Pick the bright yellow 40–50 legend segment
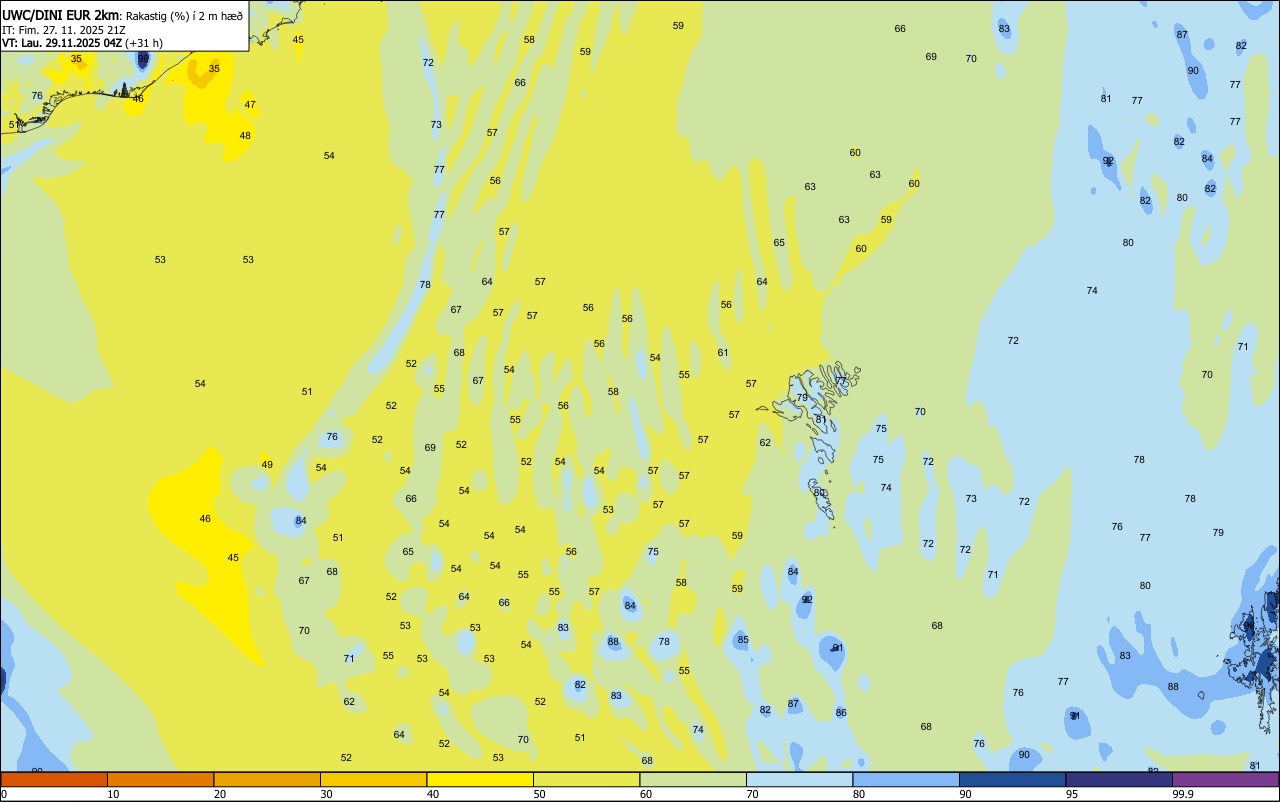This screenshot has width=1280, height=802. (480, 779)
